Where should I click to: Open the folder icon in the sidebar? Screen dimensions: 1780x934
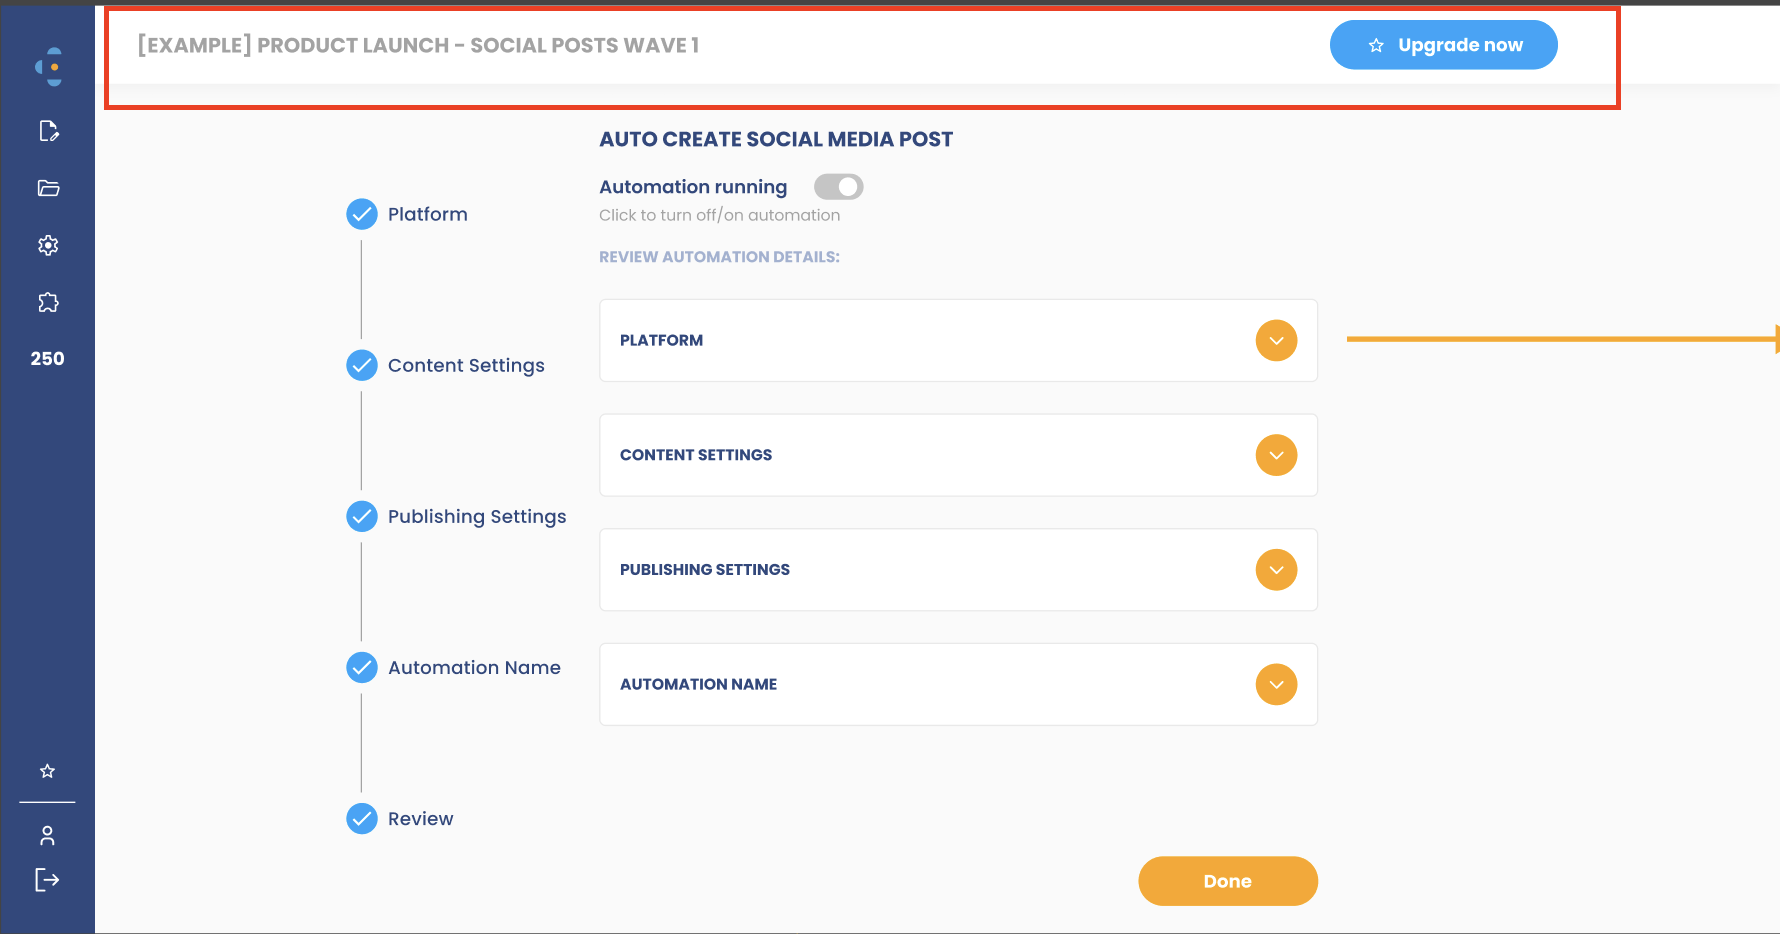48,188
